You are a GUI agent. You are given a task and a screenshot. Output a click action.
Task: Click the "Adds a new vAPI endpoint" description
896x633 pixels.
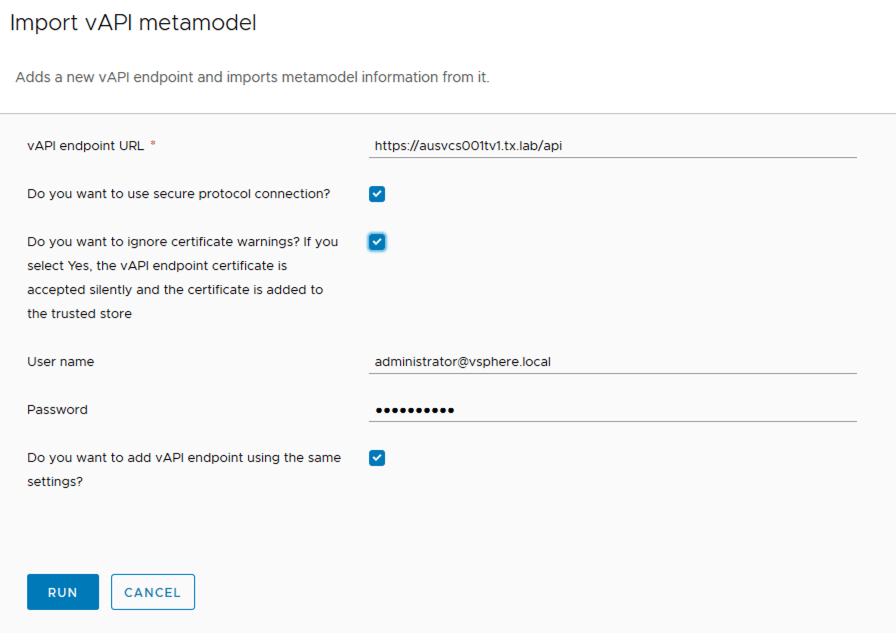pos(252,77)
